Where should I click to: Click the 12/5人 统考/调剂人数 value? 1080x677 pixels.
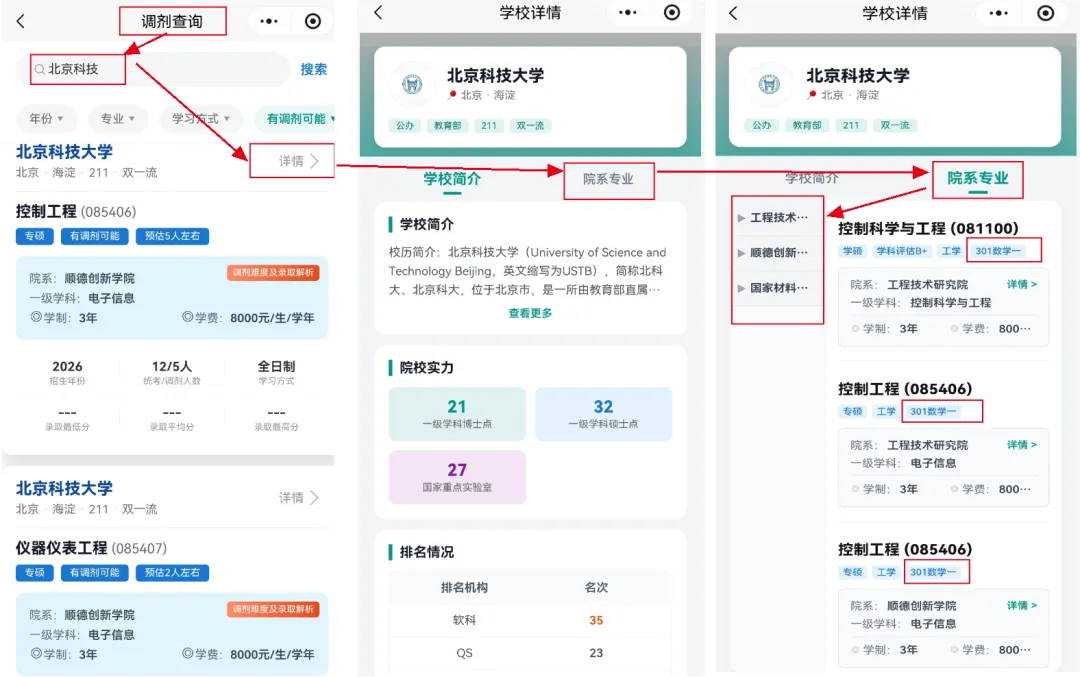[172, 366]
